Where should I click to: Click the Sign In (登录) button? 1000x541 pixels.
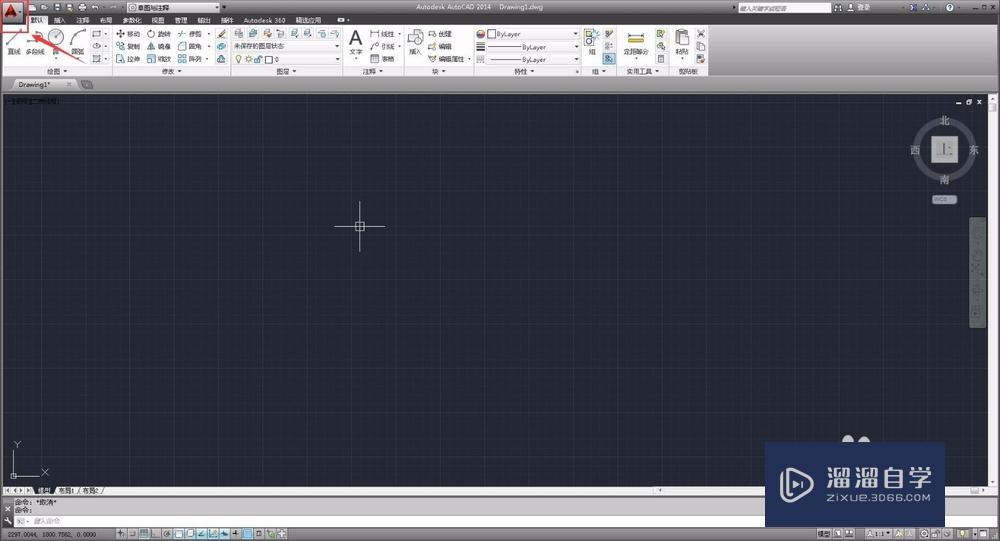pos(859,7)
